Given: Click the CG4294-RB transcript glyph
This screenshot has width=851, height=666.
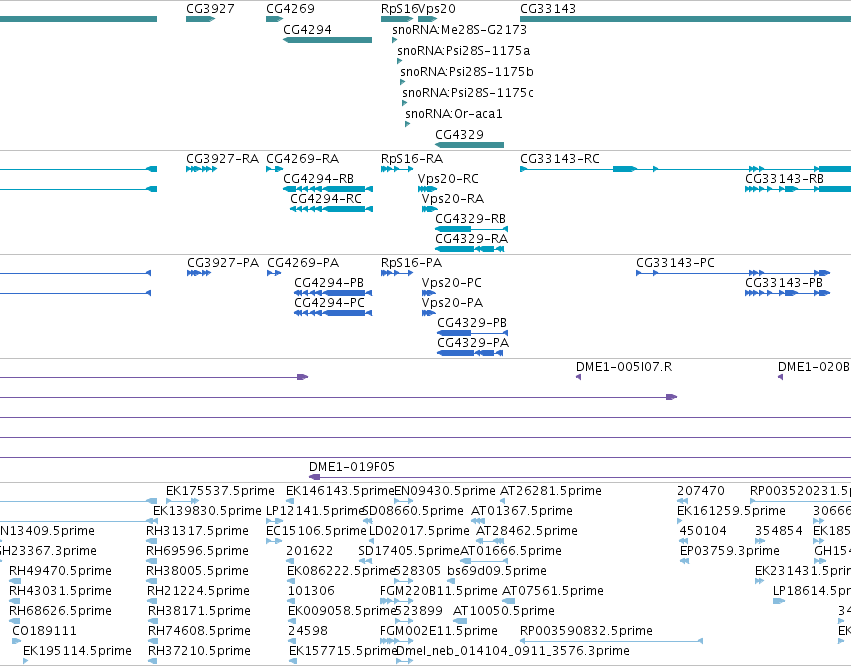Looking at the screenshot, I should pos(328,189).
